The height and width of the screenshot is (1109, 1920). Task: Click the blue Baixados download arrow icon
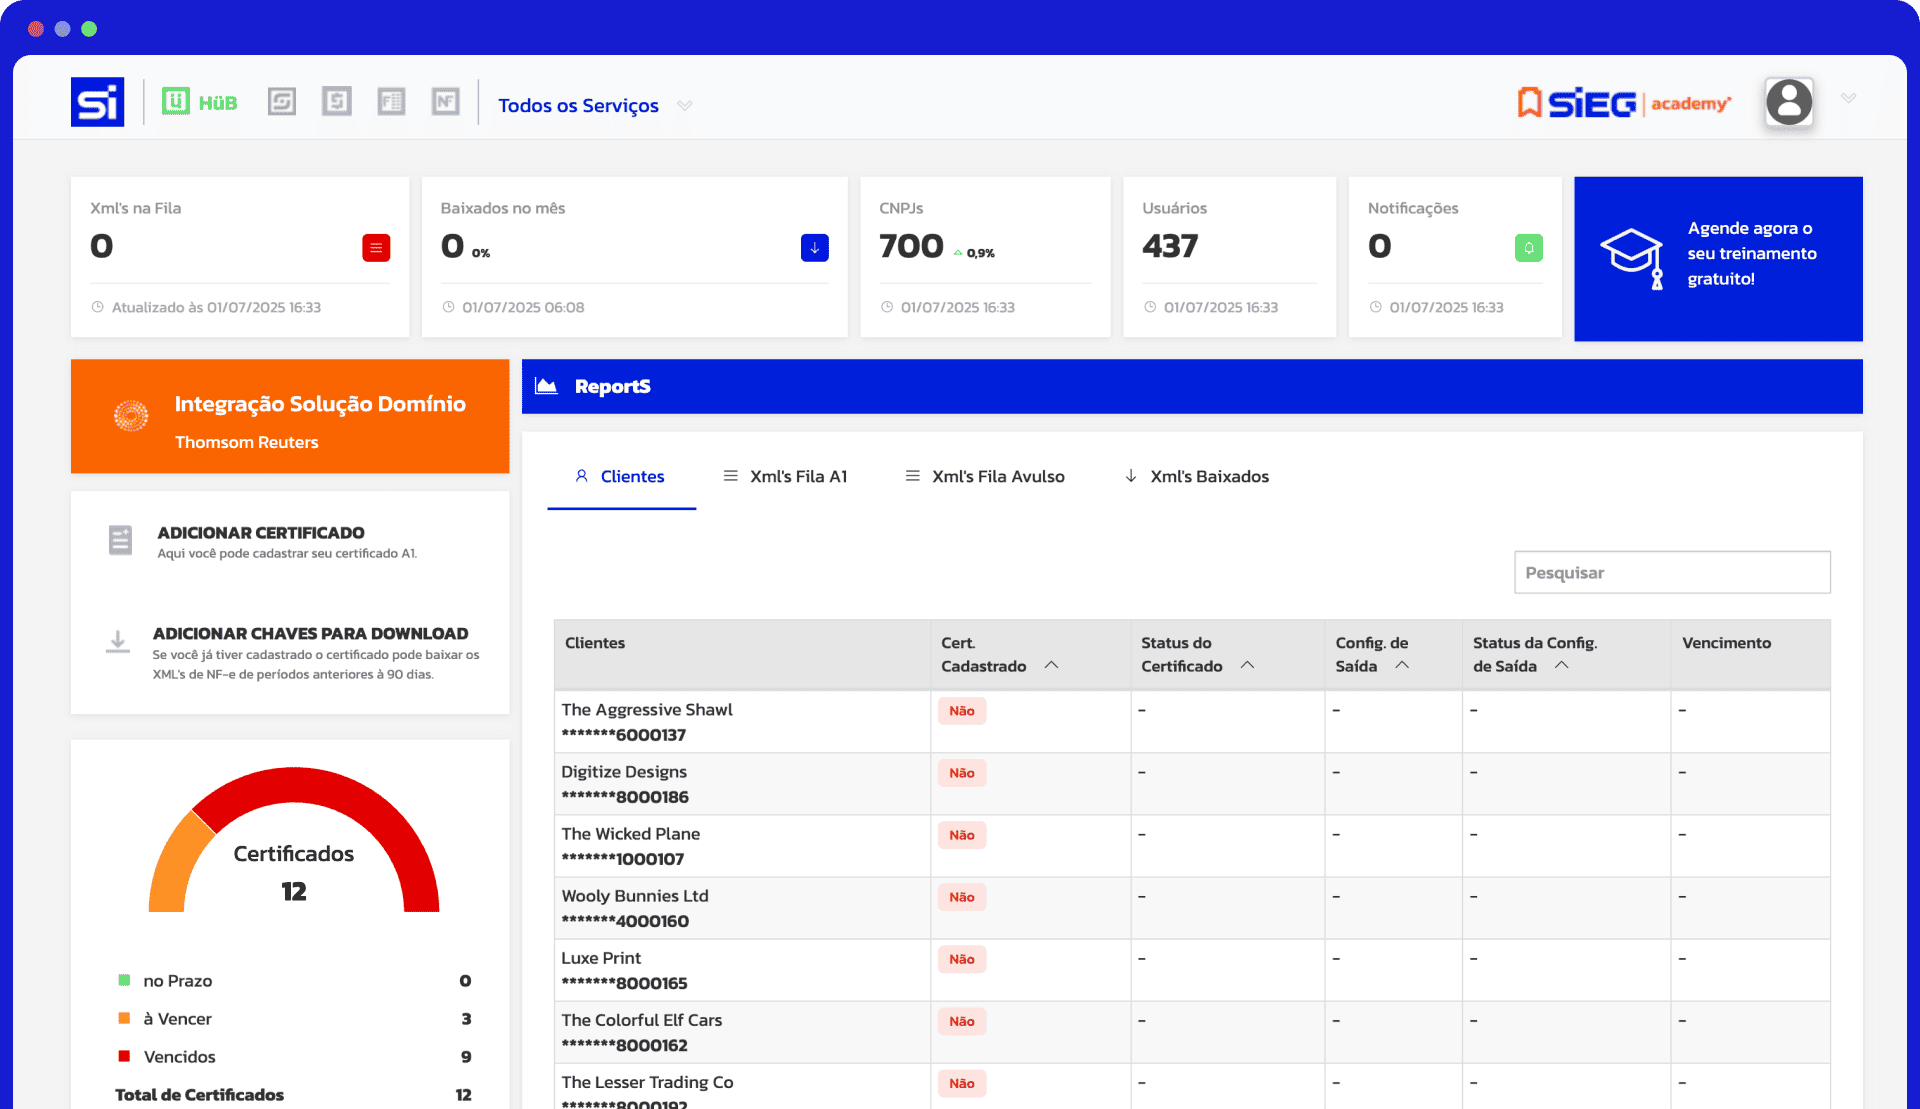click(x=814, y=248)
